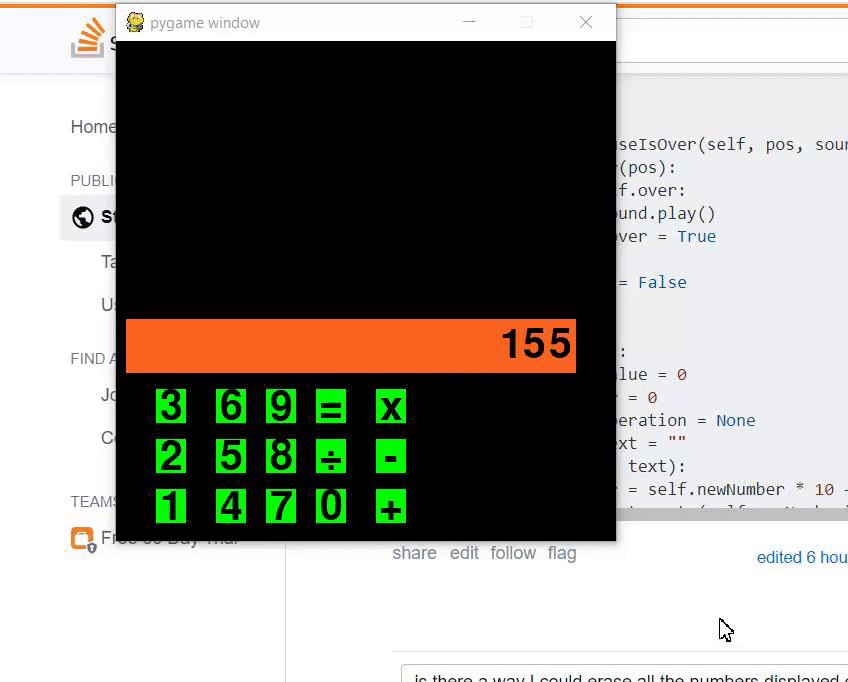The width and height of the screenshot is (848, 682).
Task: Select the divide ÷ button
Action: coord(331,456)
